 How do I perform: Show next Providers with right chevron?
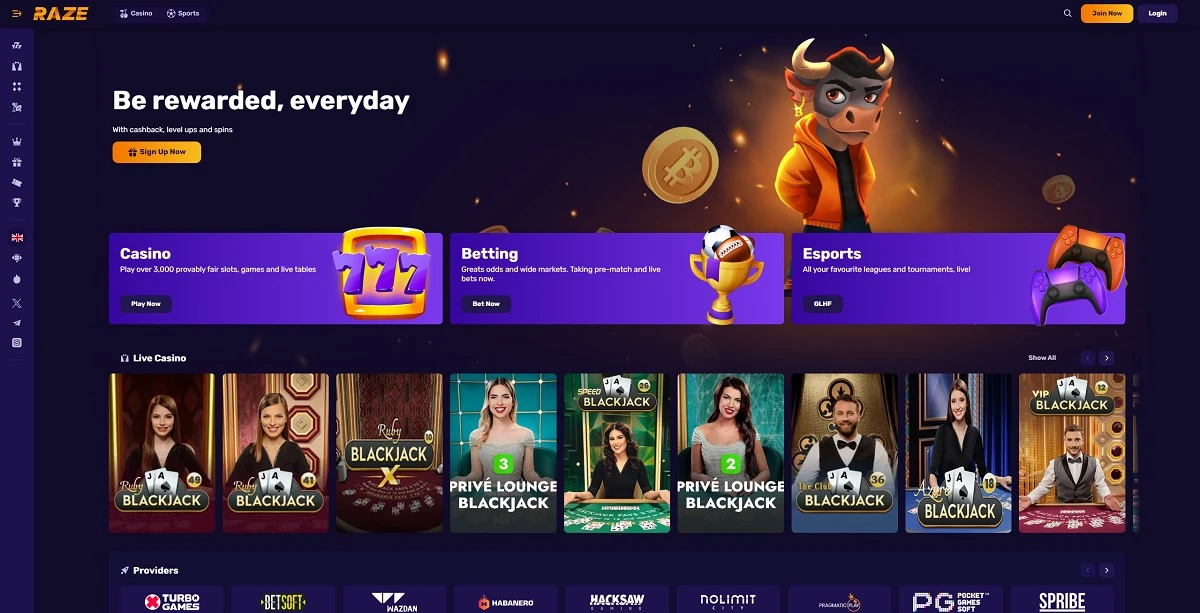pyautogui.click(x=1106, y=570)
